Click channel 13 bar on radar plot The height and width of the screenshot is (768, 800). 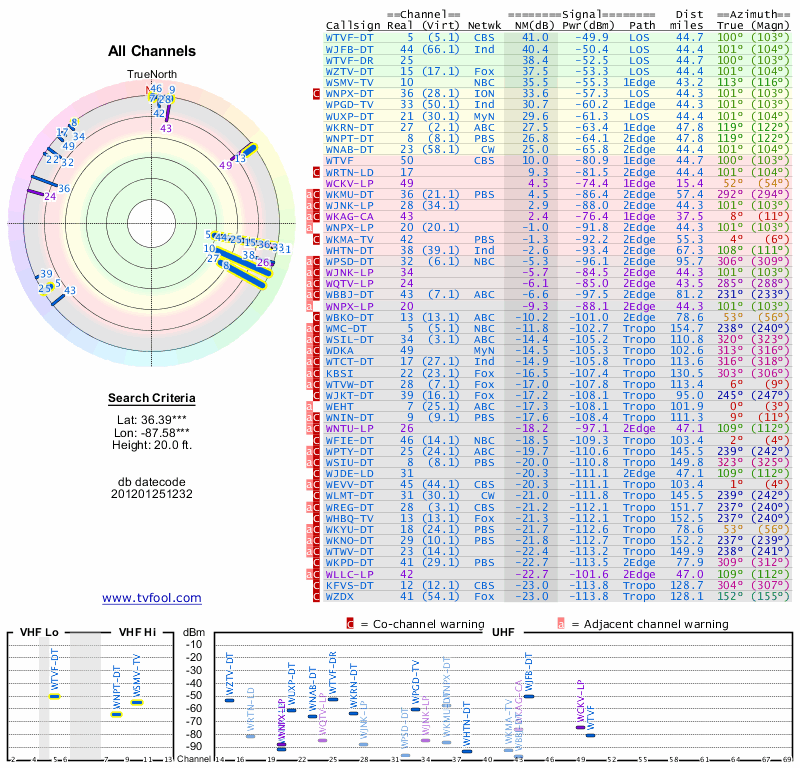(x=249, y=150)
